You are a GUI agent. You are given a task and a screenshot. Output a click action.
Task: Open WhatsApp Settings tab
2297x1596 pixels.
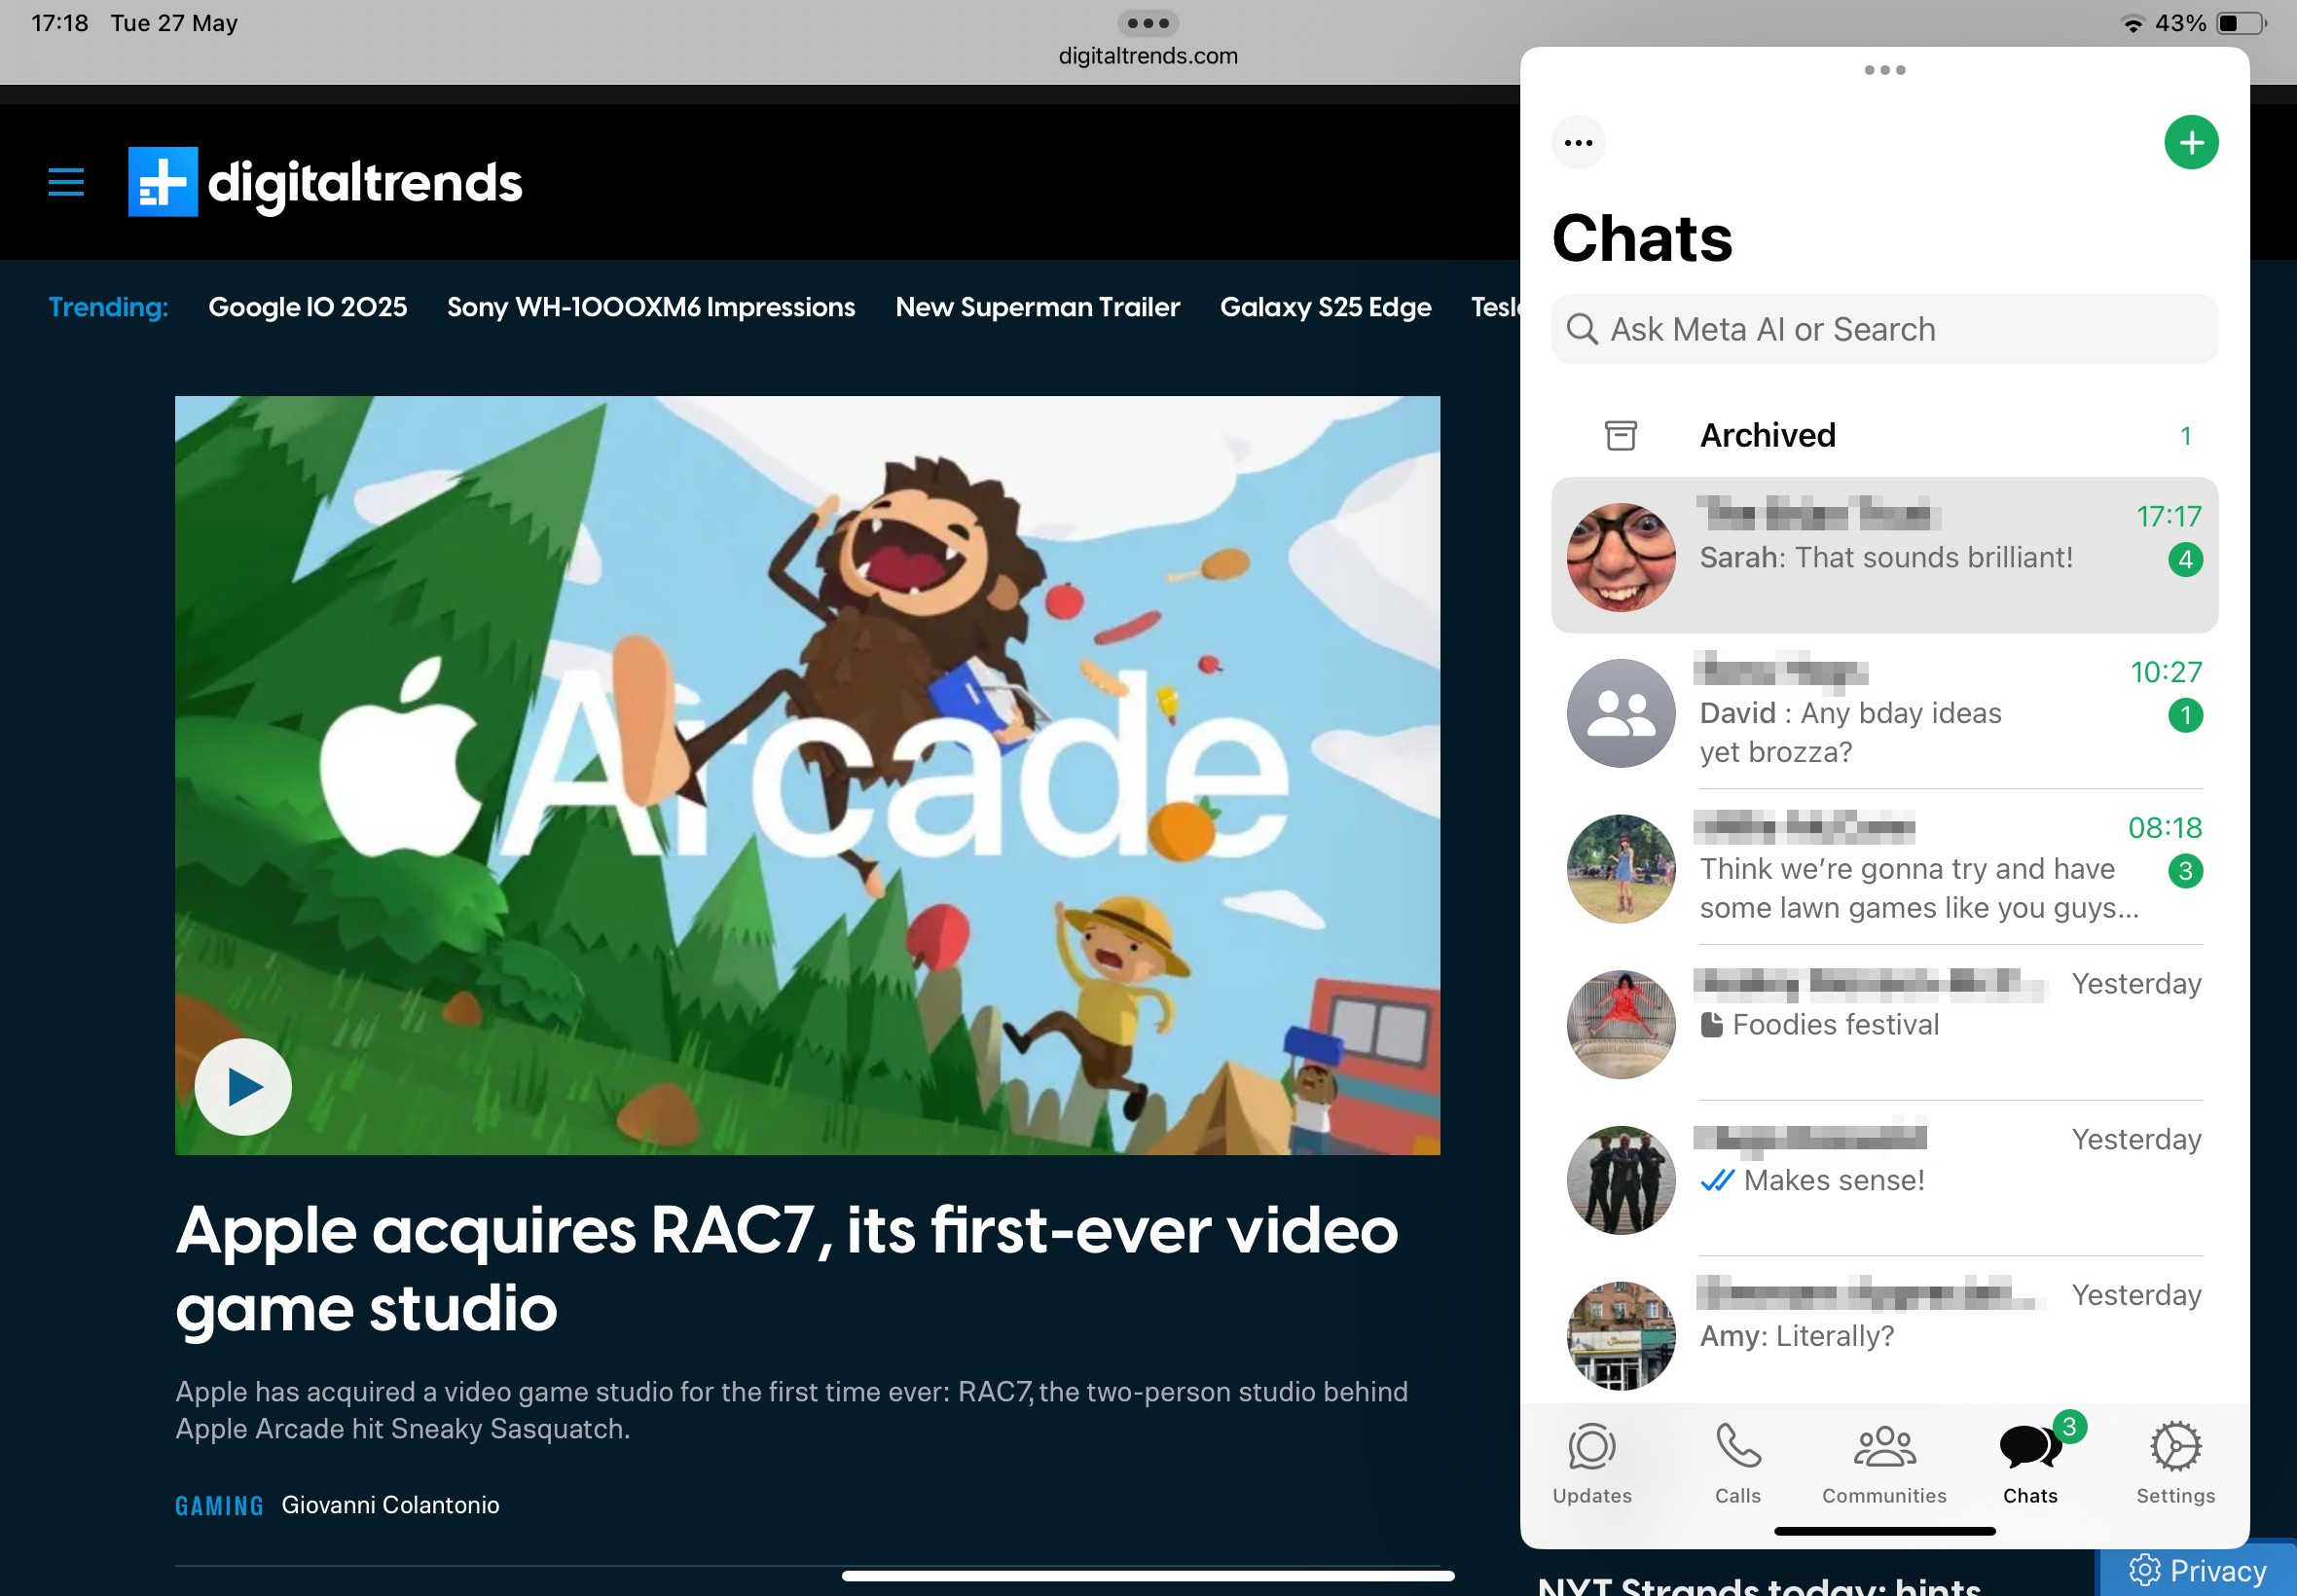point(2174,1463)
